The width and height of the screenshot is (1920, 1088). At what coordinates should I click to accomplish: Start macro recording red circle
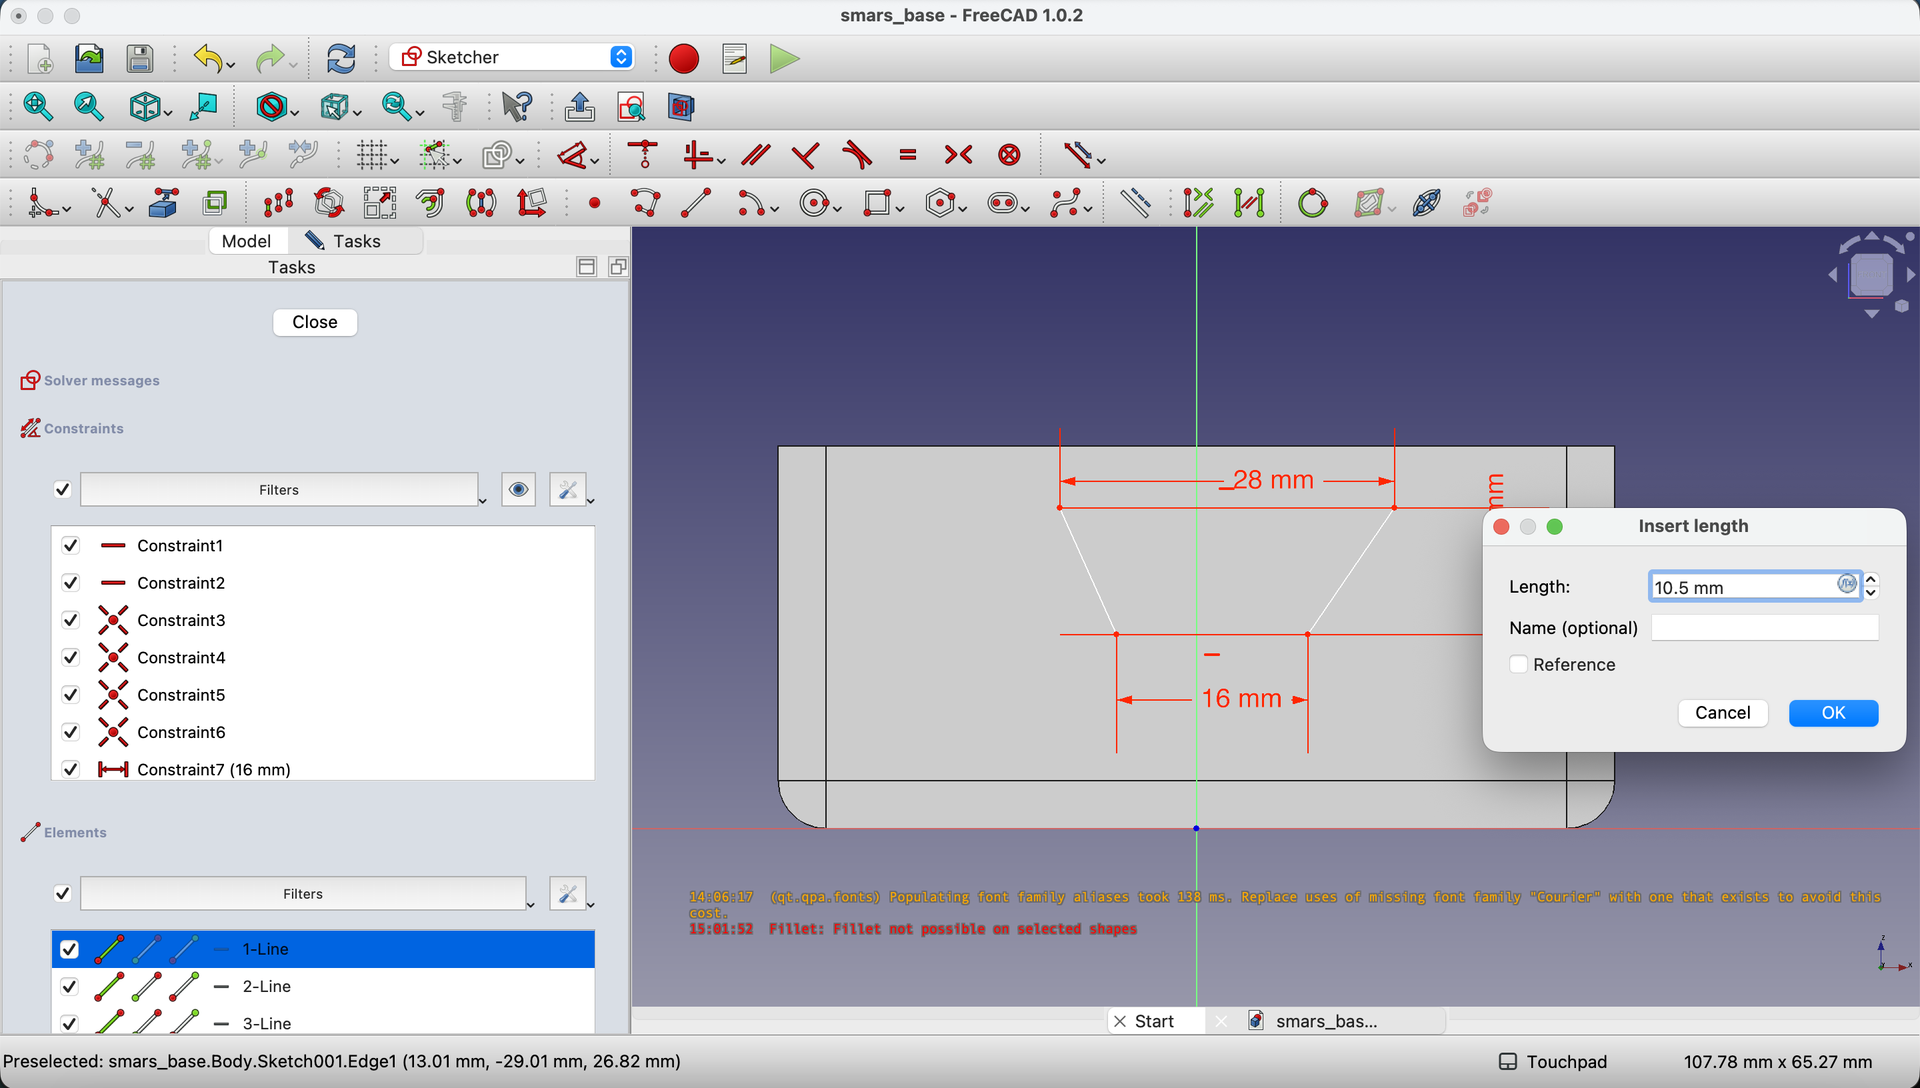684,59
